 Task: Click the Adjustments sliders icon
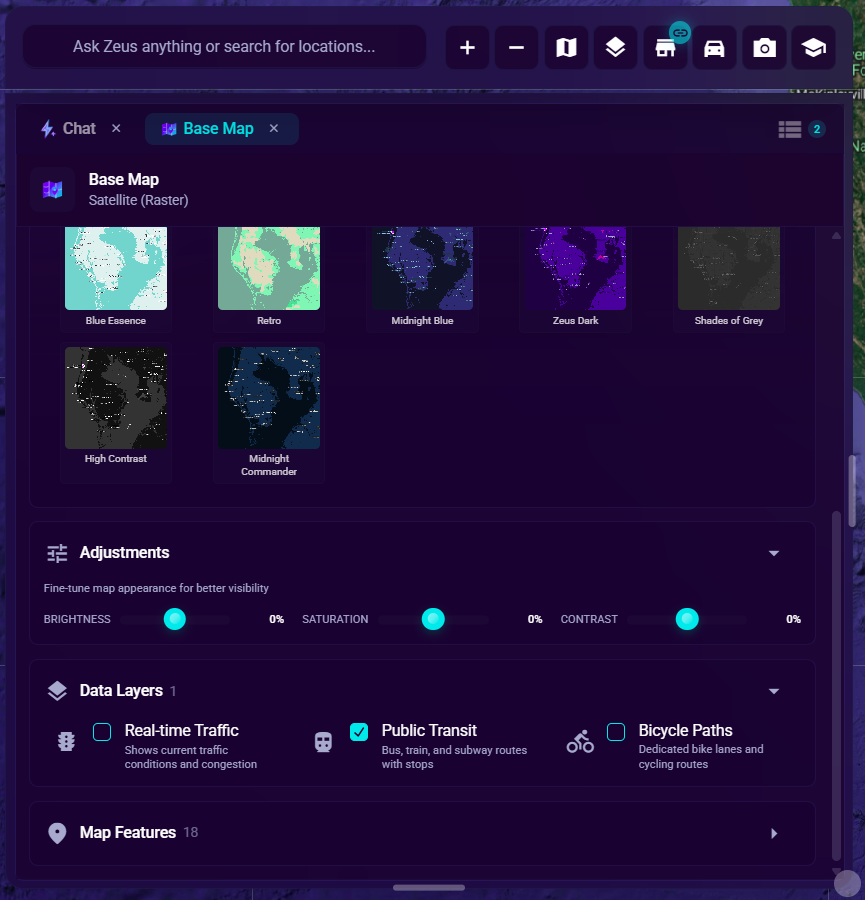point(57,553)
